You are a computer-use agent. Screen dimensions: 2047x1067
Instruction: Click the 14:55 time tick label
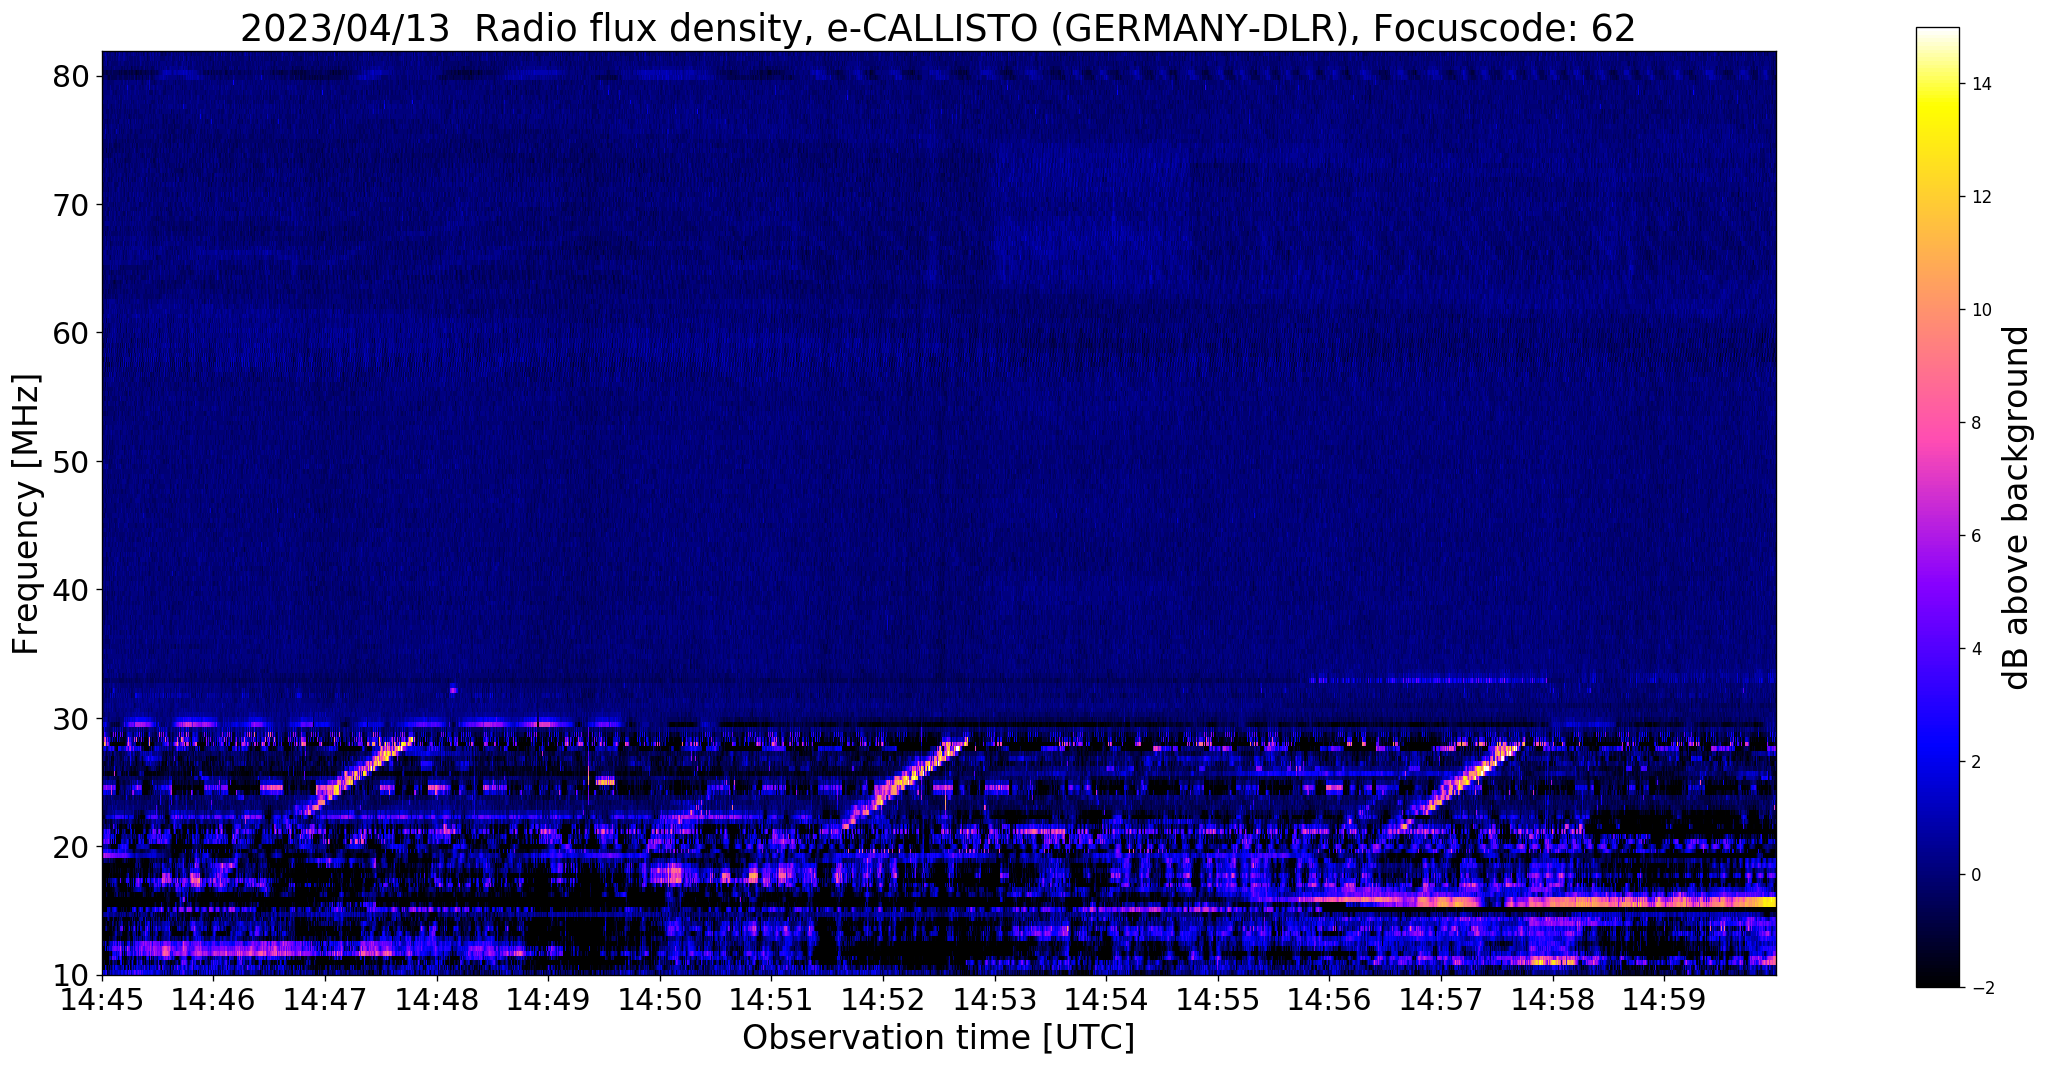click(1217, 1000)
